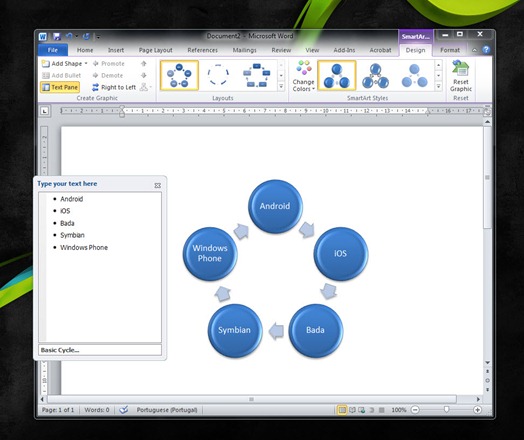Open the Add-Ins tab

tap(344, 50)
